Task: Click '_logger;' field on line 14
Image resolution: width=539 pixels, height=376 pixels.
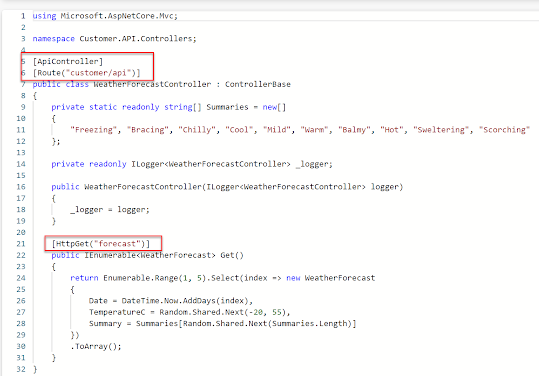Action: click(x=314, y=164)
